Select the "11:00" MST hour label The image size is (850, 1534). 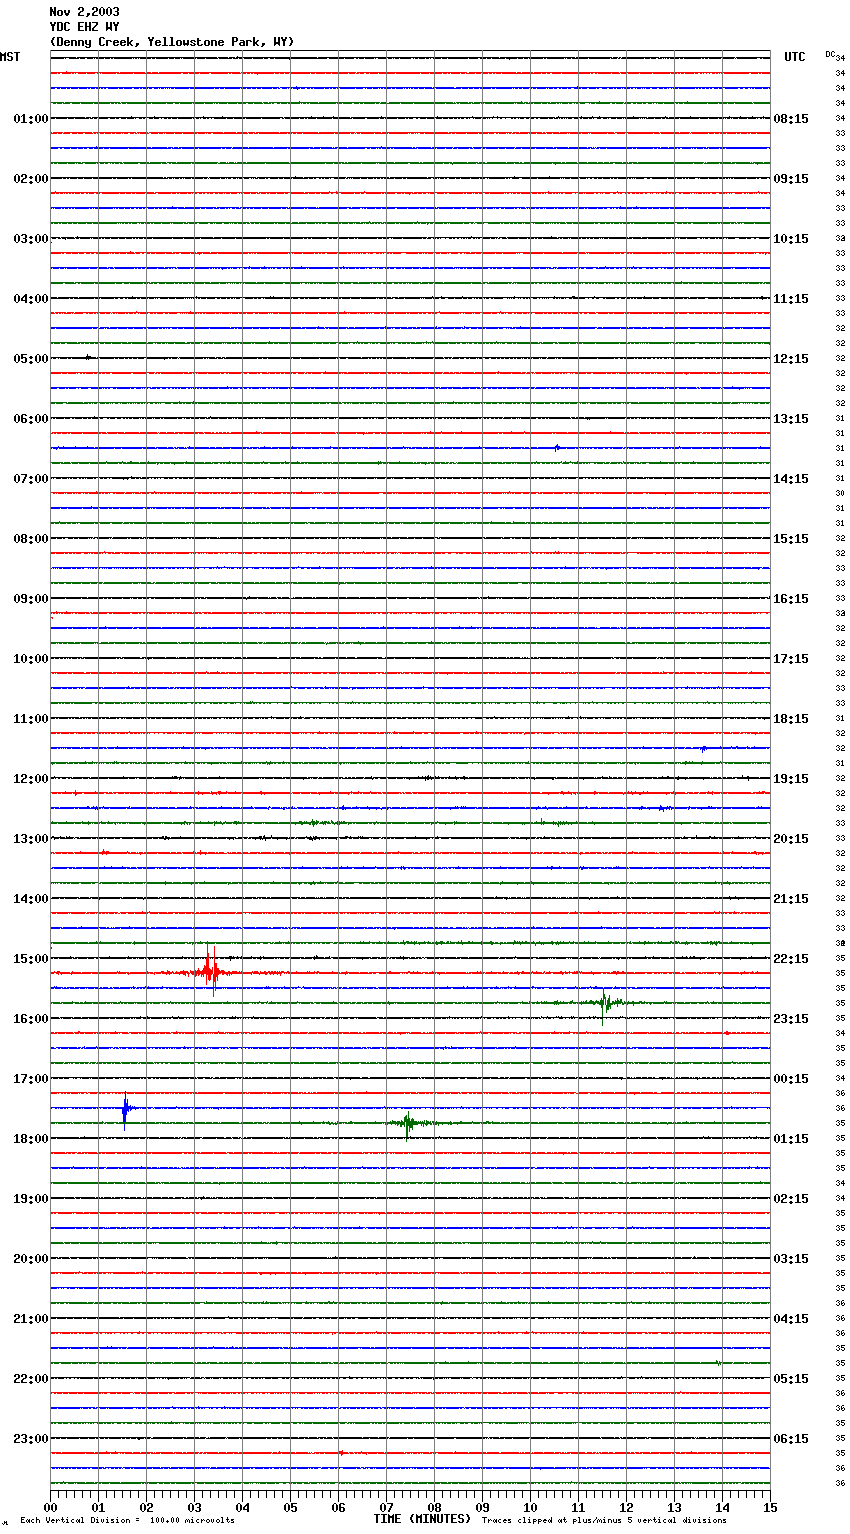31,719
